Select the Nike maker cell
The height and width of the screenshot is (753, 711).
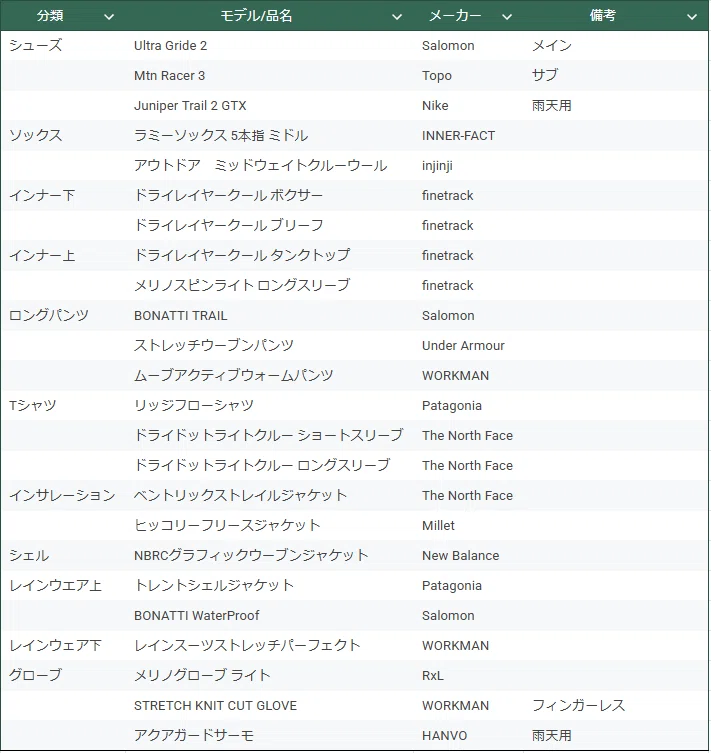[435, 106]
